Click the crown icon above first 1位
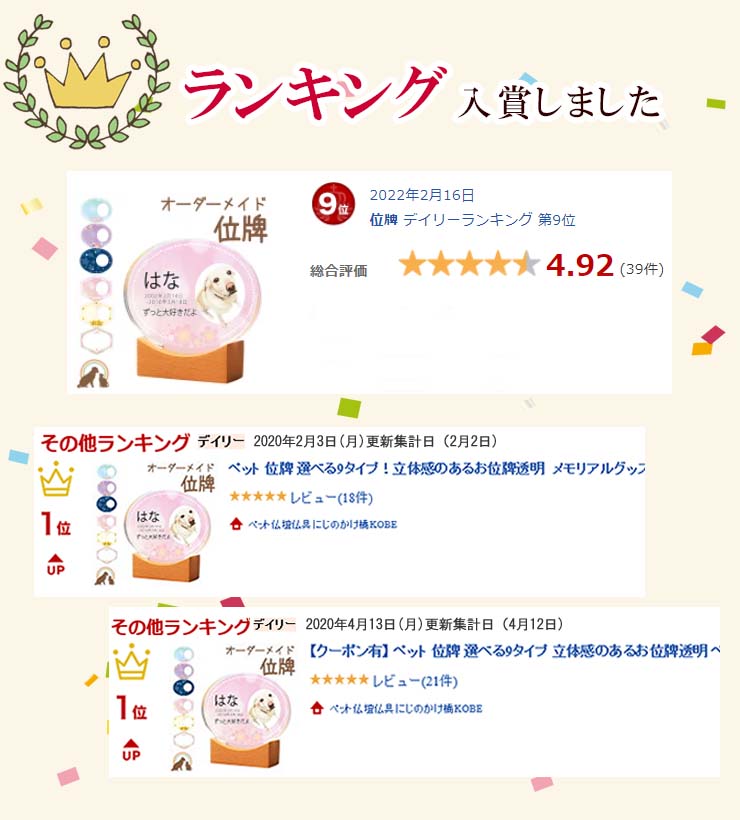The image size is (740, 820). pyautogui.click(x=55, y=479)
